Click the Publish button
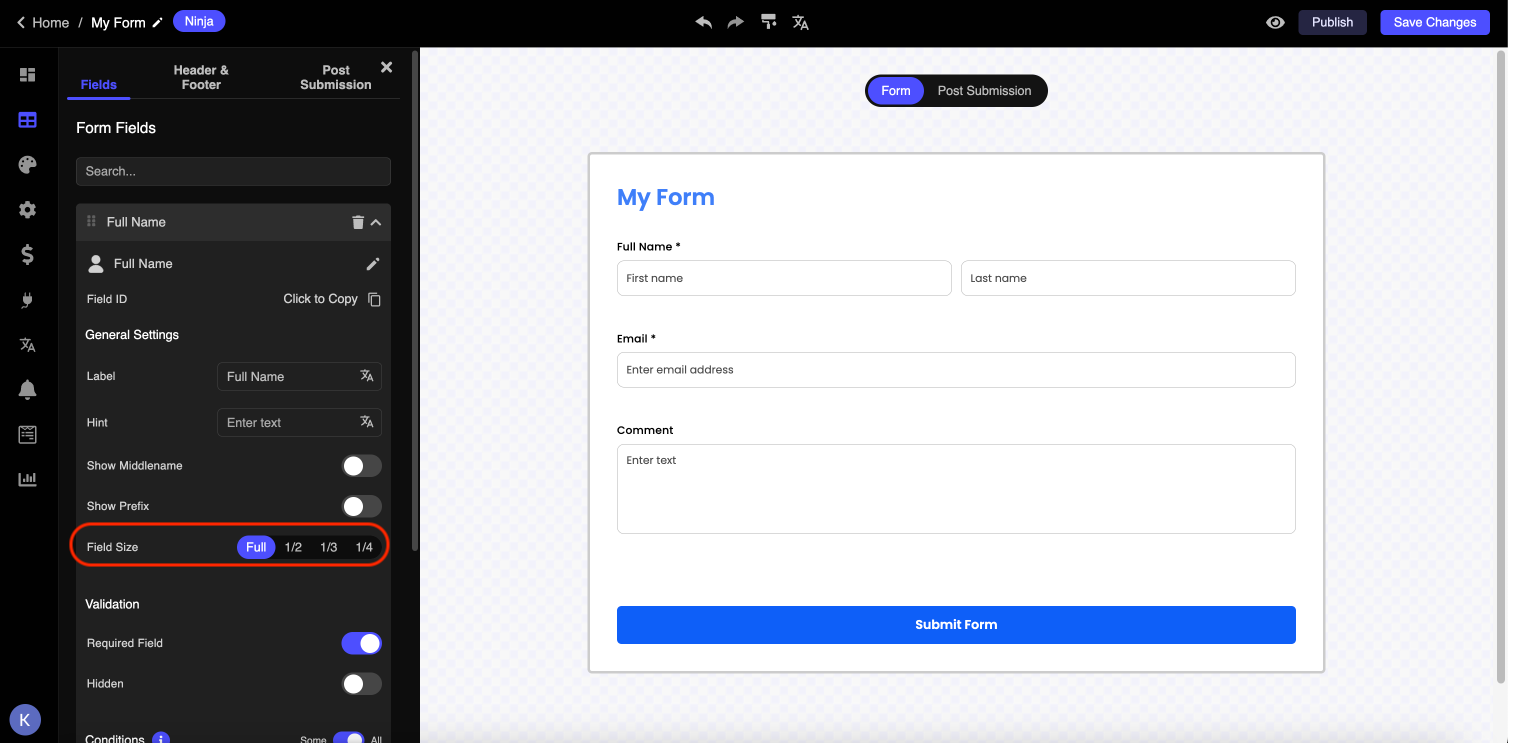 (x=1332, y=22)
